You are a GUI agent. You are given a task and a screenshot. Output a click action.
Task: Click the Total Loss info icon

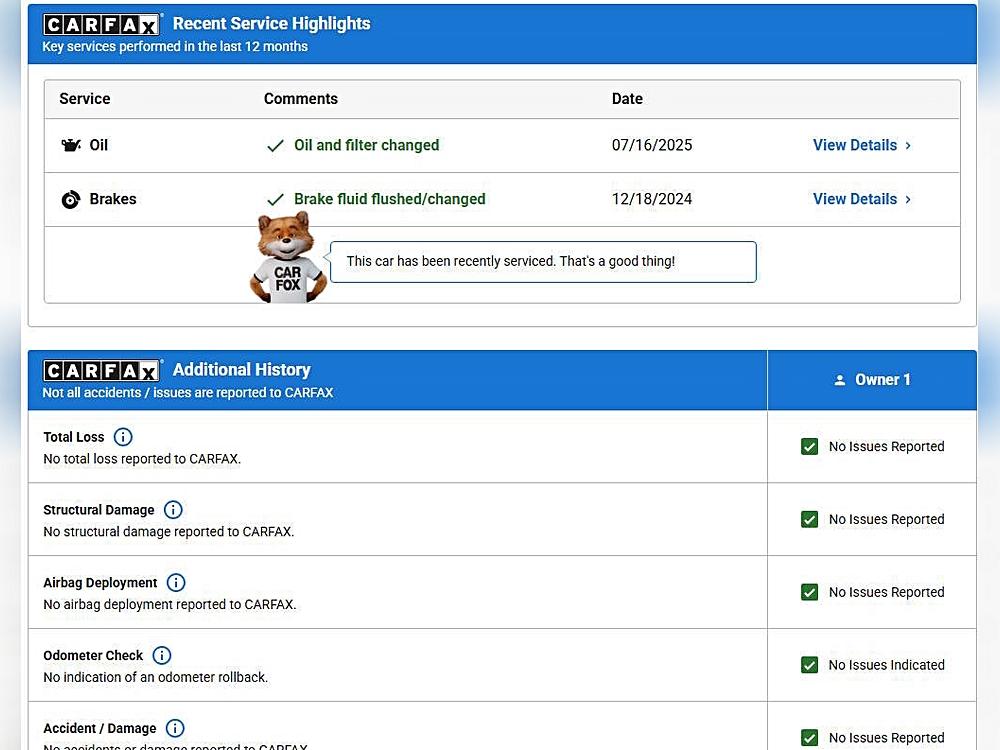click(123, 437)
